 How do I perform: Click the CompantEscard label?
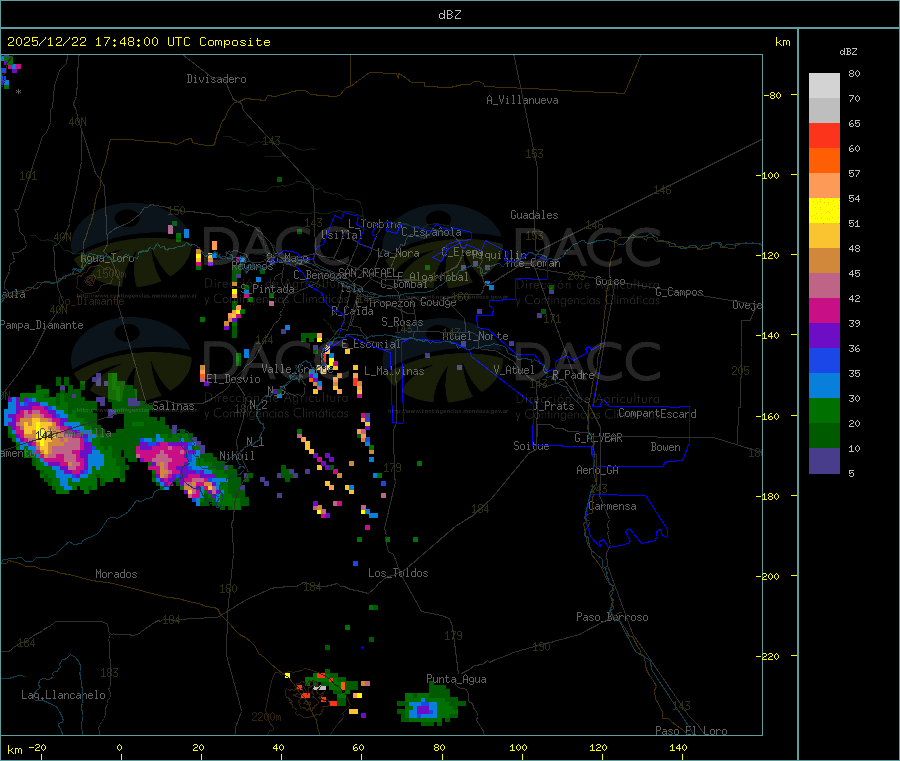coord(657,414)
